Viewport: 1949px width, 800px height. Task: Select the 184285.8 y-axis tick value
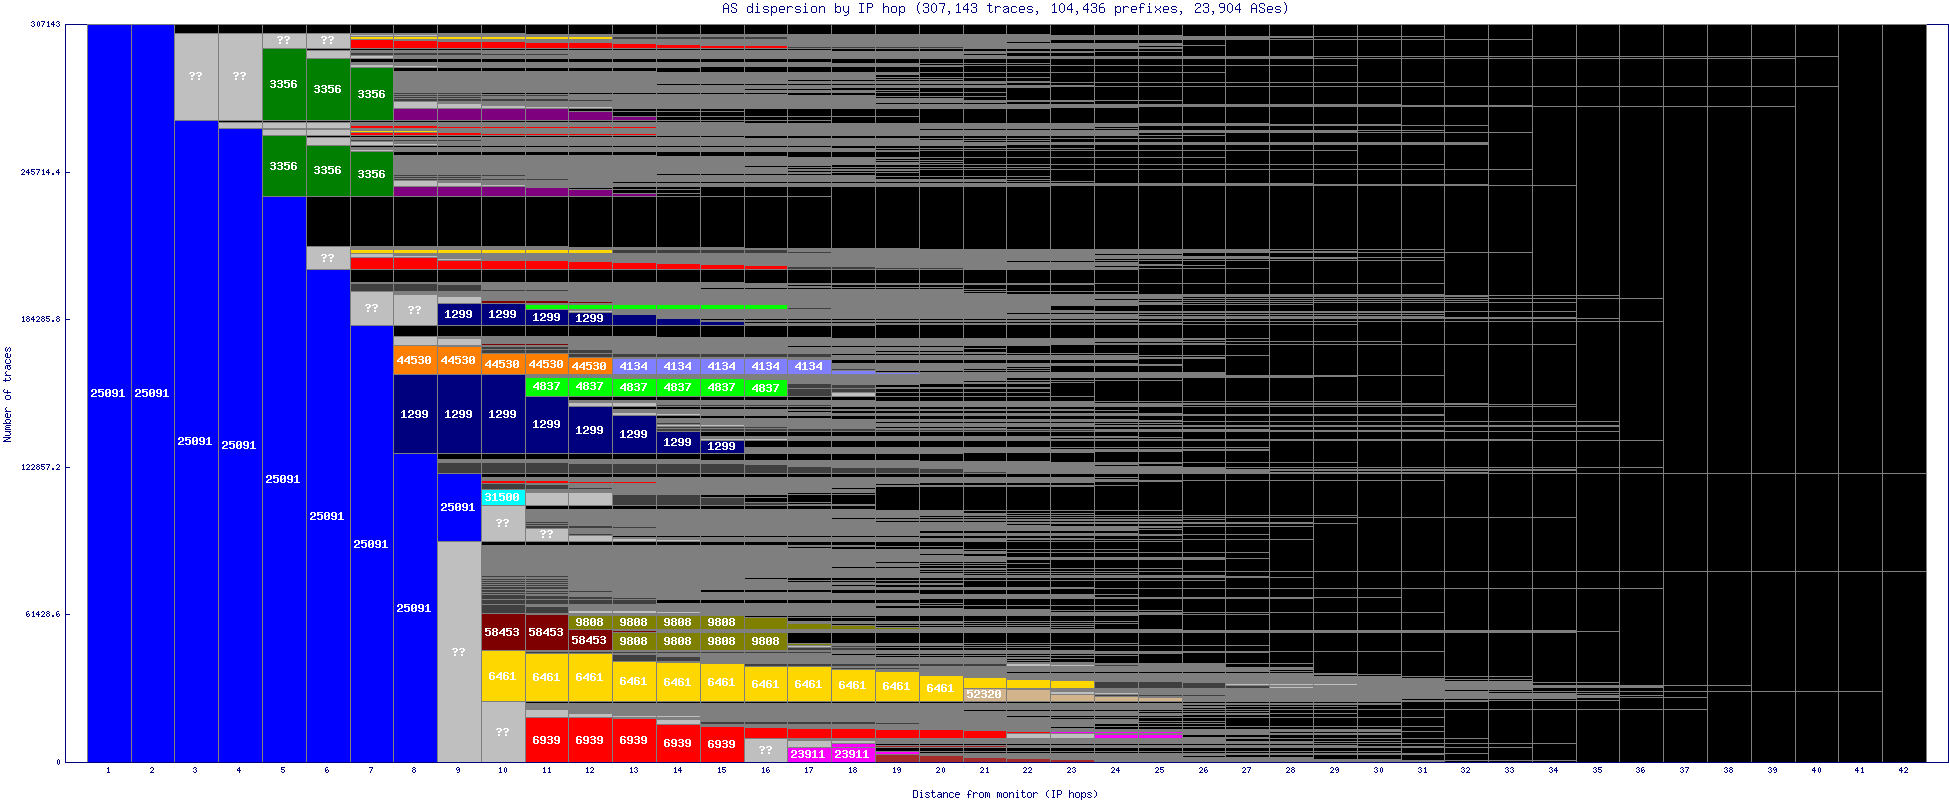click(41, 319)
